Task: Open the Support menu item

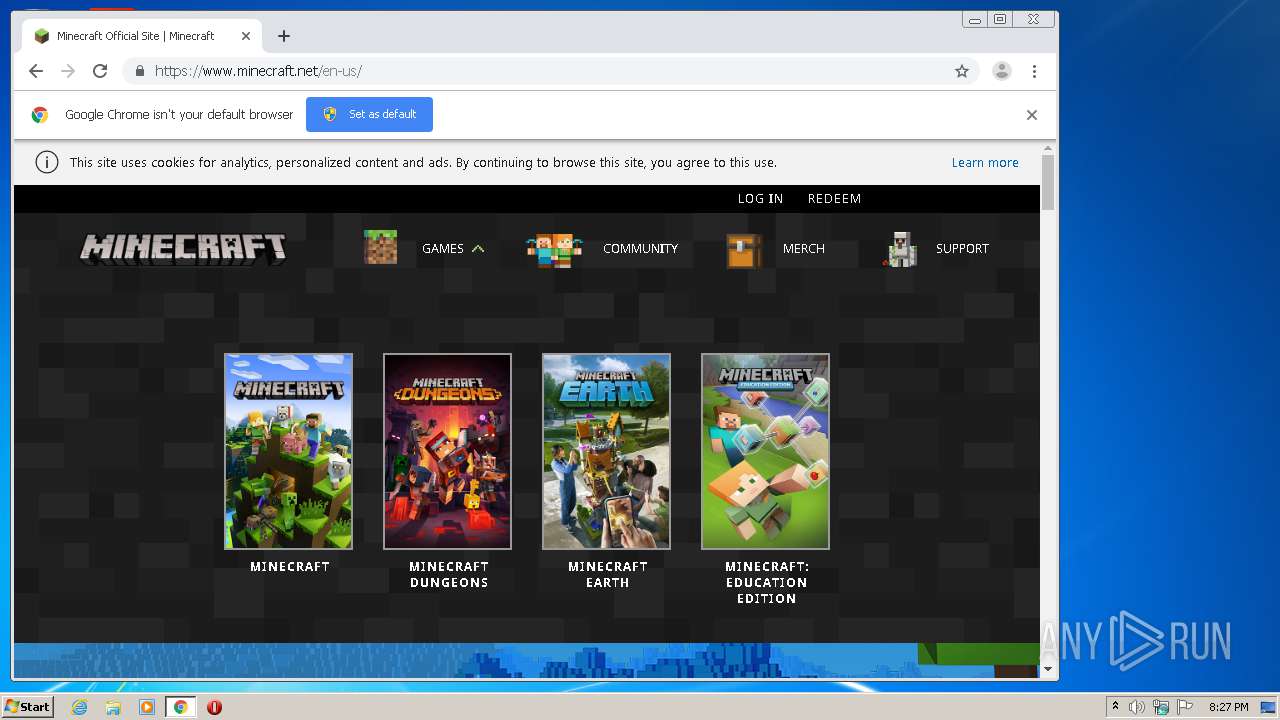Action: pyautogui.click(x=962, y=249)
